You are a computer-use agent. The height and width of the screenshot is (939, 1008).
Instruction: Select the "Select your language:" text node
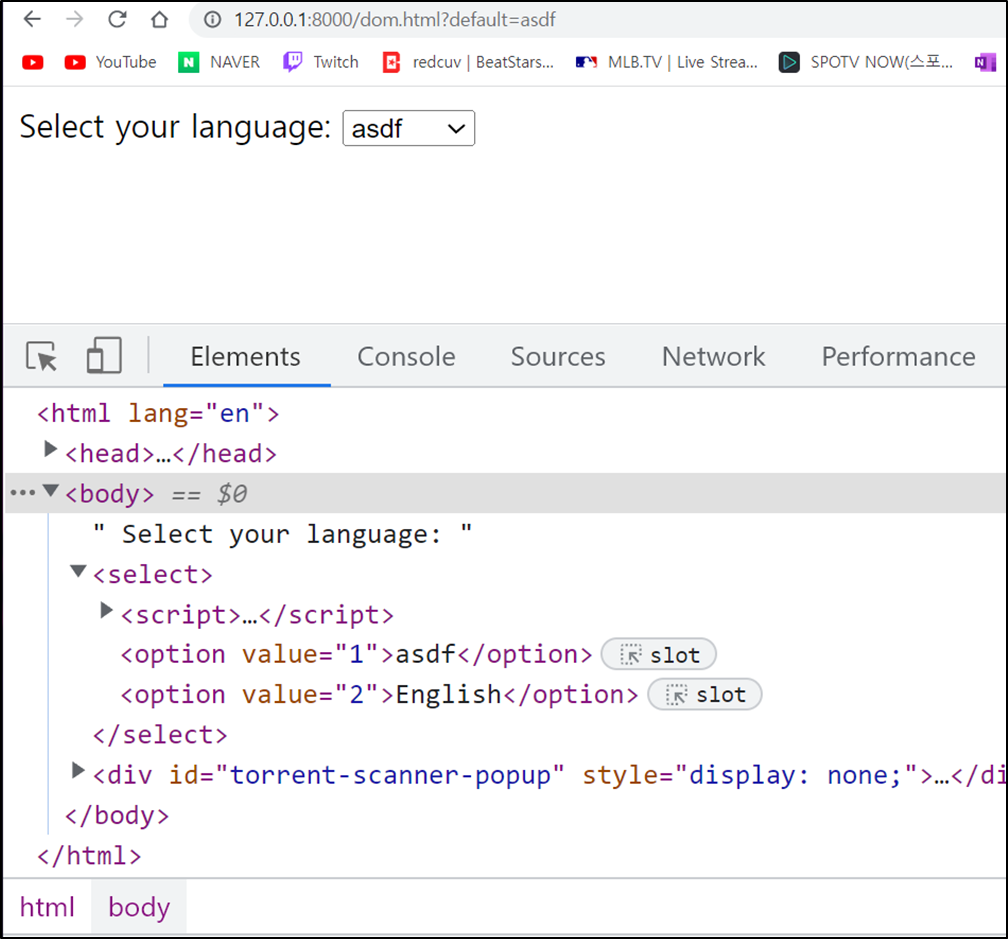(282, 534)
